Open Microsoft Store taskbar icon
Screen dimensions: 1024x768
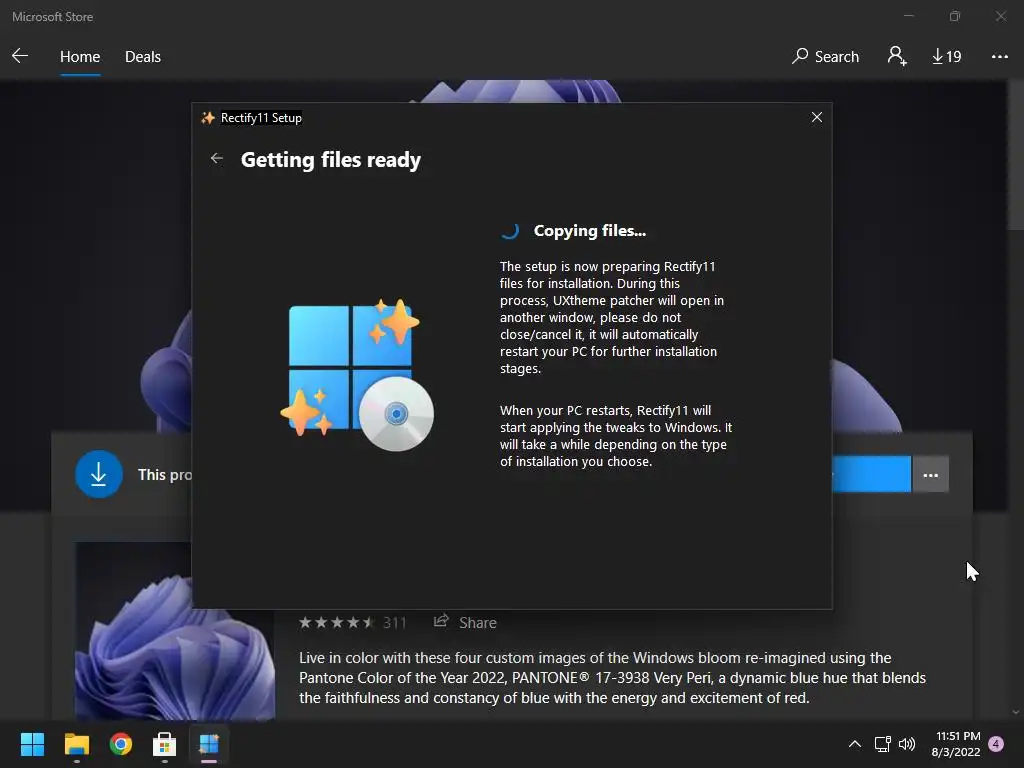point(165,744)
